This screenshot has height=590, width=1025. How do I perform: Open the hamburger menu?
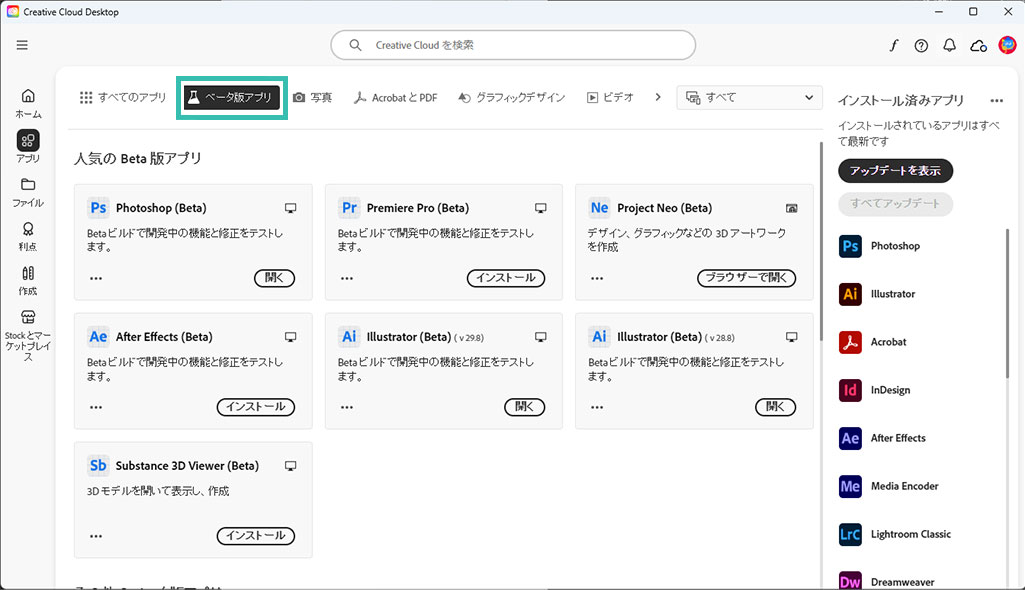click(x=22, y=45)
